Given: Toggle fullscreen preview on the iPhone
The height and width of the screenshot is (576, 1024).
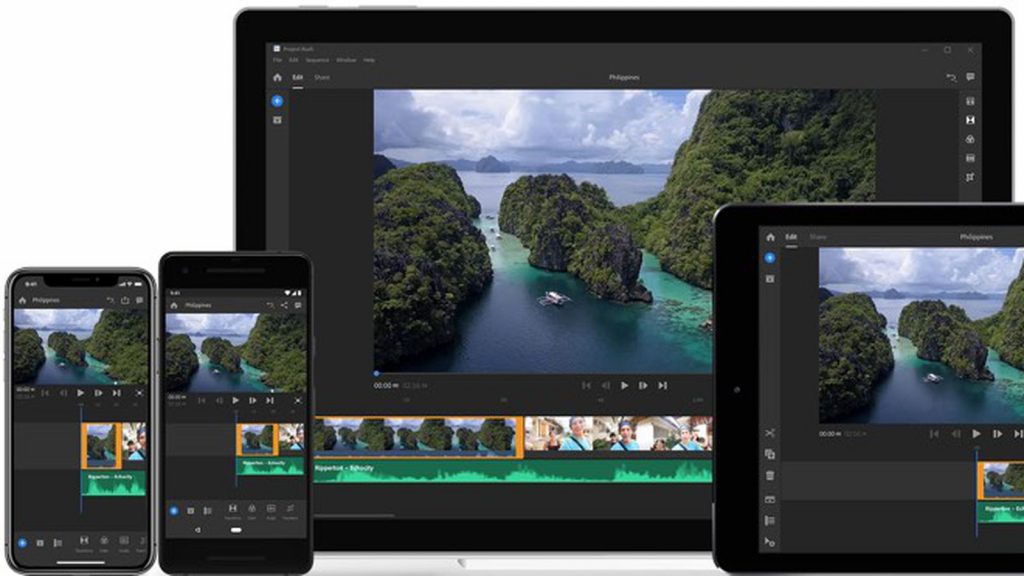Looking at the screenshot, I should (139, 393).
